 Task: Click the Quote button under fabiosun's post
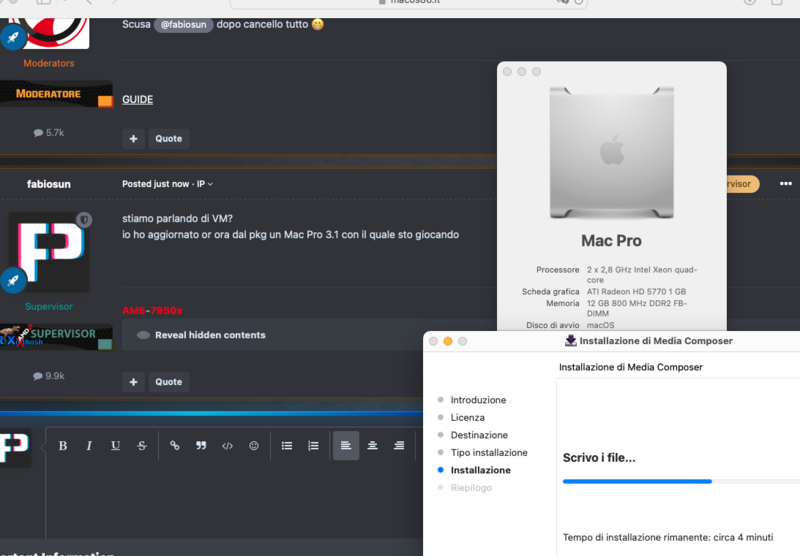point(168,381)
